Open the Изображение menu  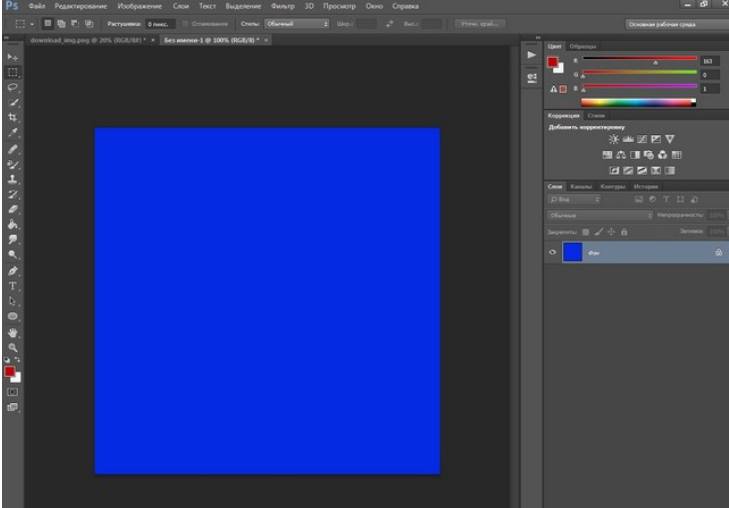139,6
